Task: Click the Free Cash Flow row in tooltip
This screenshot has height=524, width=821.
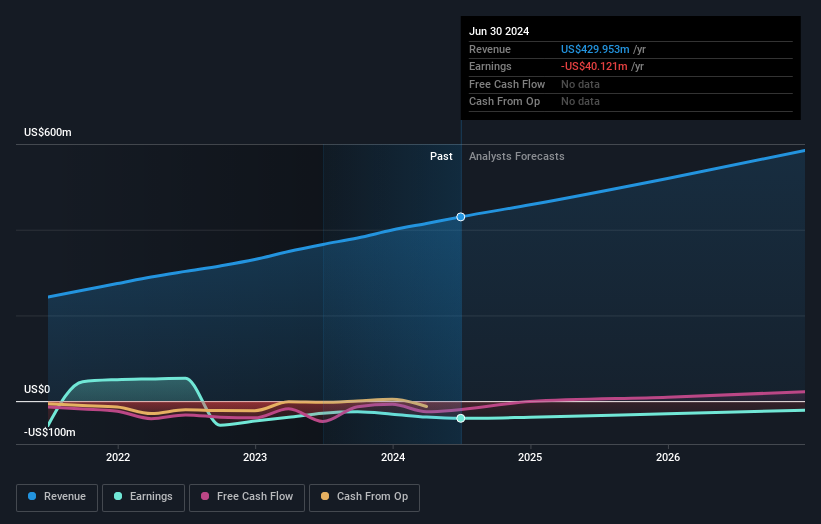Action: 630,84
